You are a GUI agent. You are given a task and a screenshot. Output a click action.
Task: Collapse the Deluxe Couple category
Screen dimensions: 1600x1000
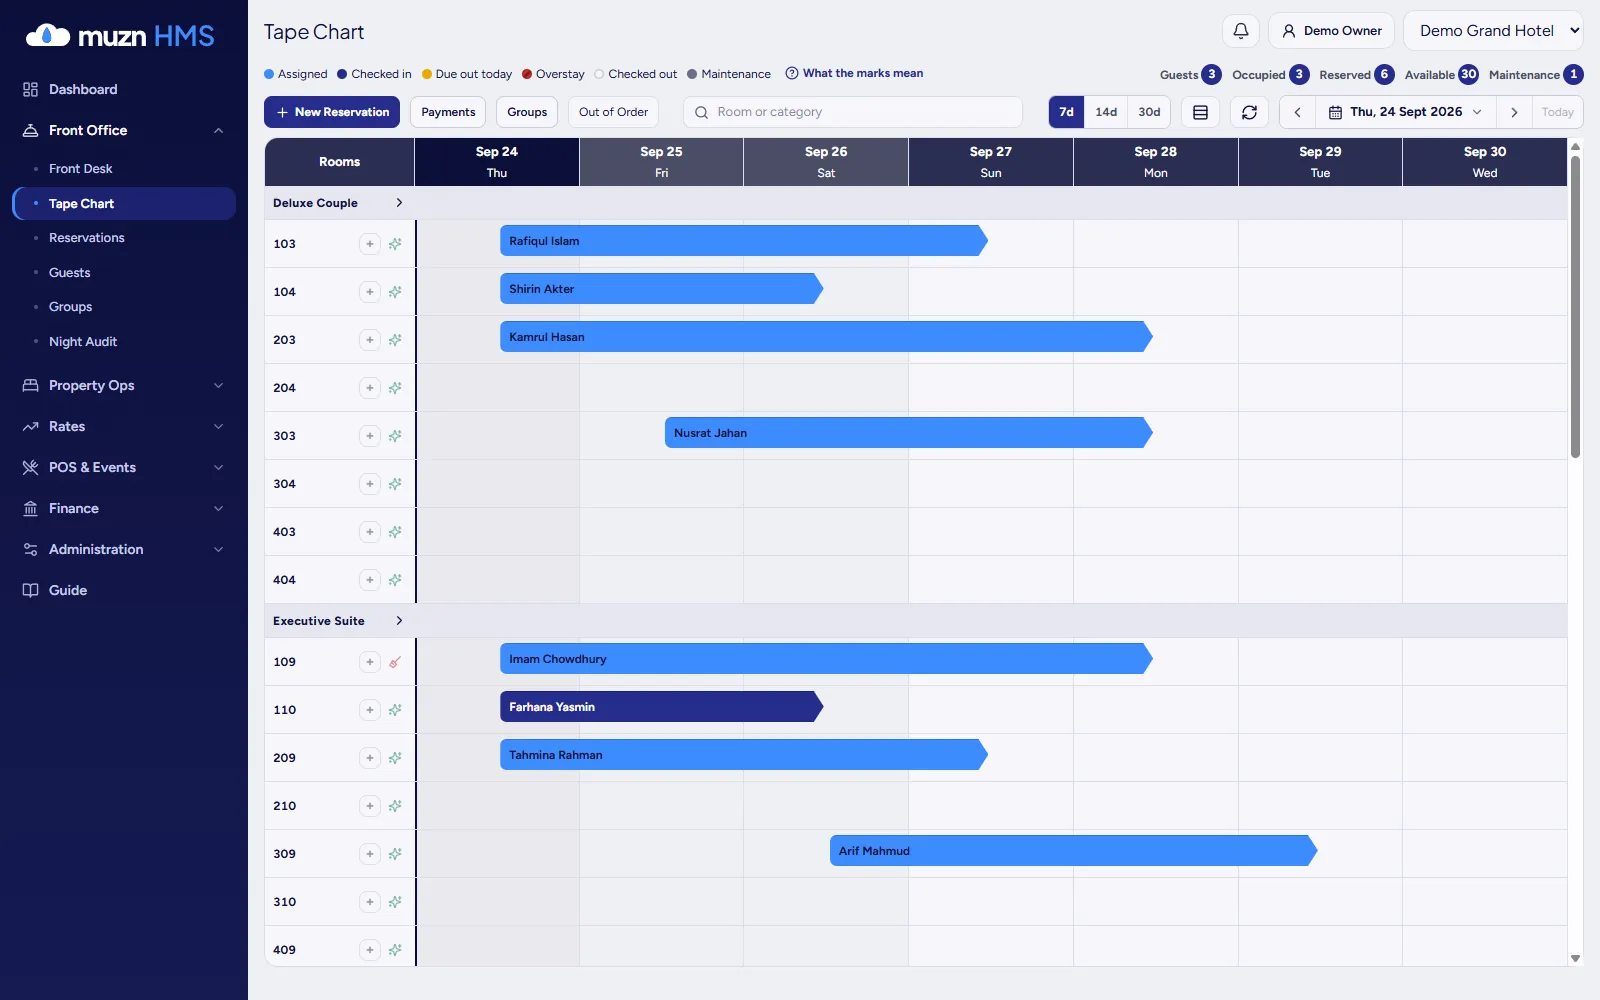(x=399, y=203)
